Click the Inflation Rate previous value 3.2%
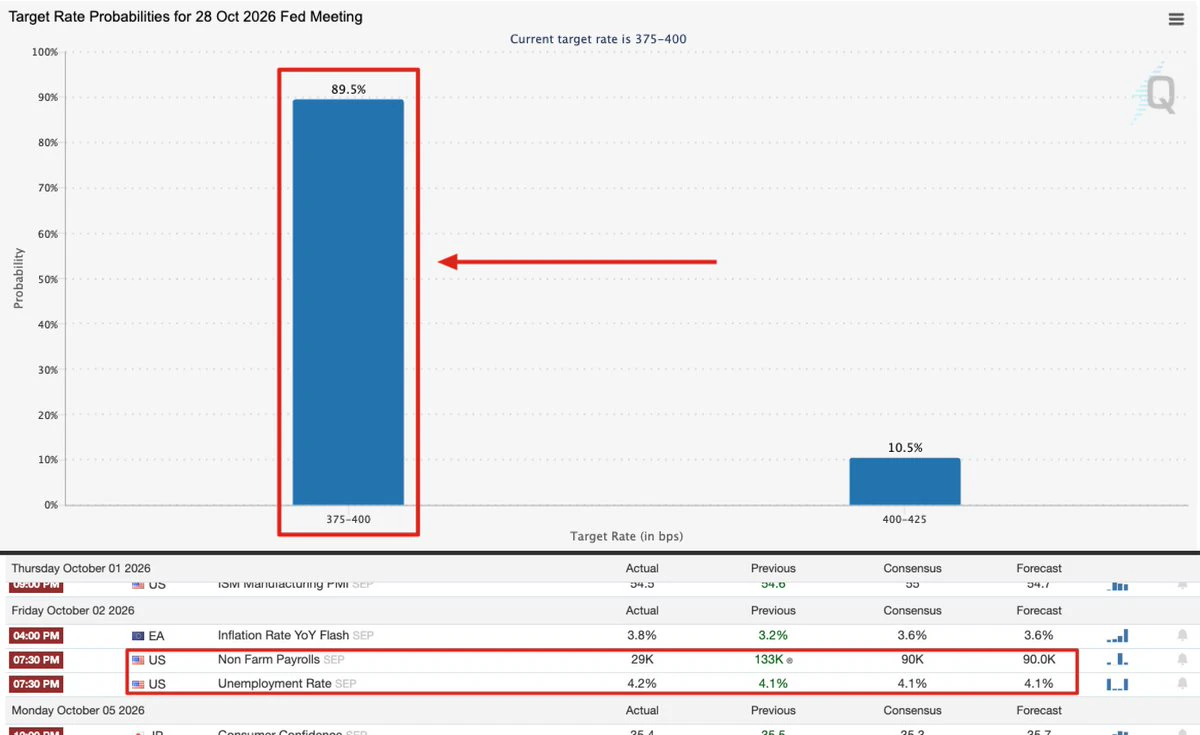The image size is (1200, 735). (773, 635)
